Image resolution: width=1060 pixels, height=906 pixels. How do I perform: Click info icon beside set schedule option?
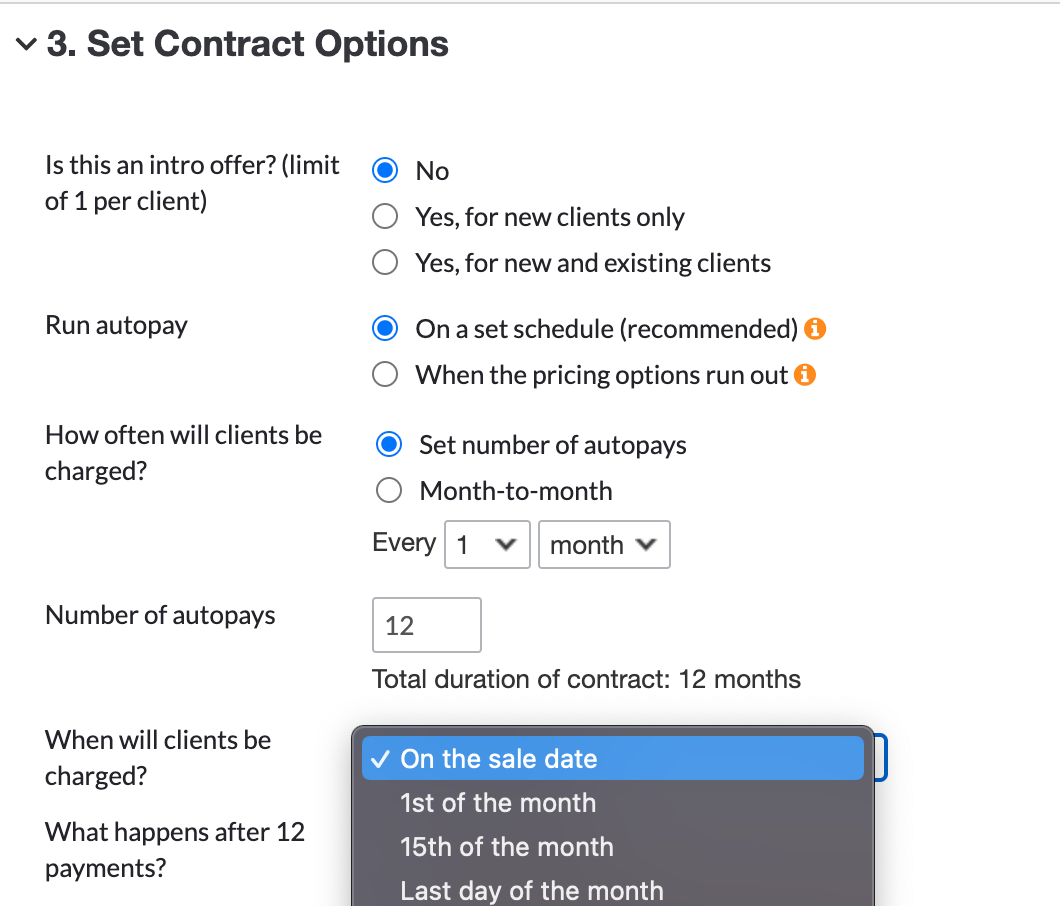816,329
